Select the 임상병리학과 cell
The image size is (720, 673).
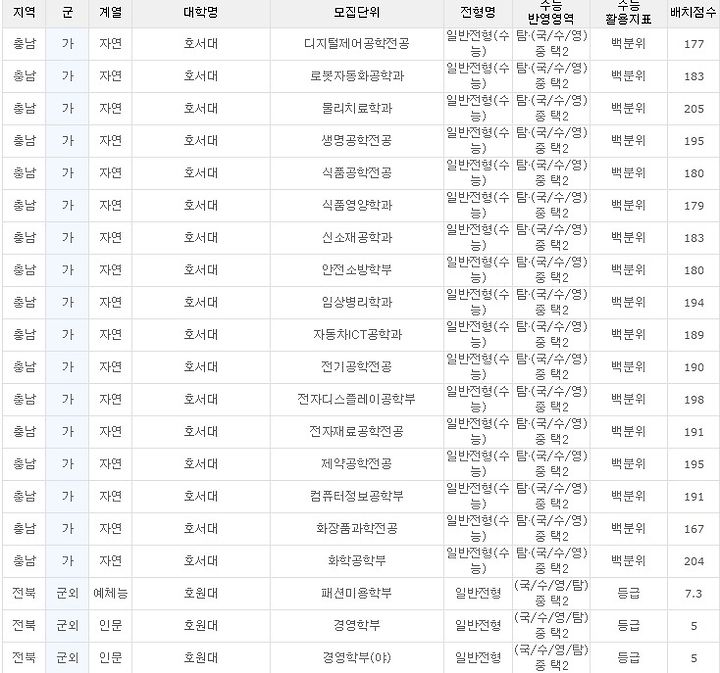point(357,303)
